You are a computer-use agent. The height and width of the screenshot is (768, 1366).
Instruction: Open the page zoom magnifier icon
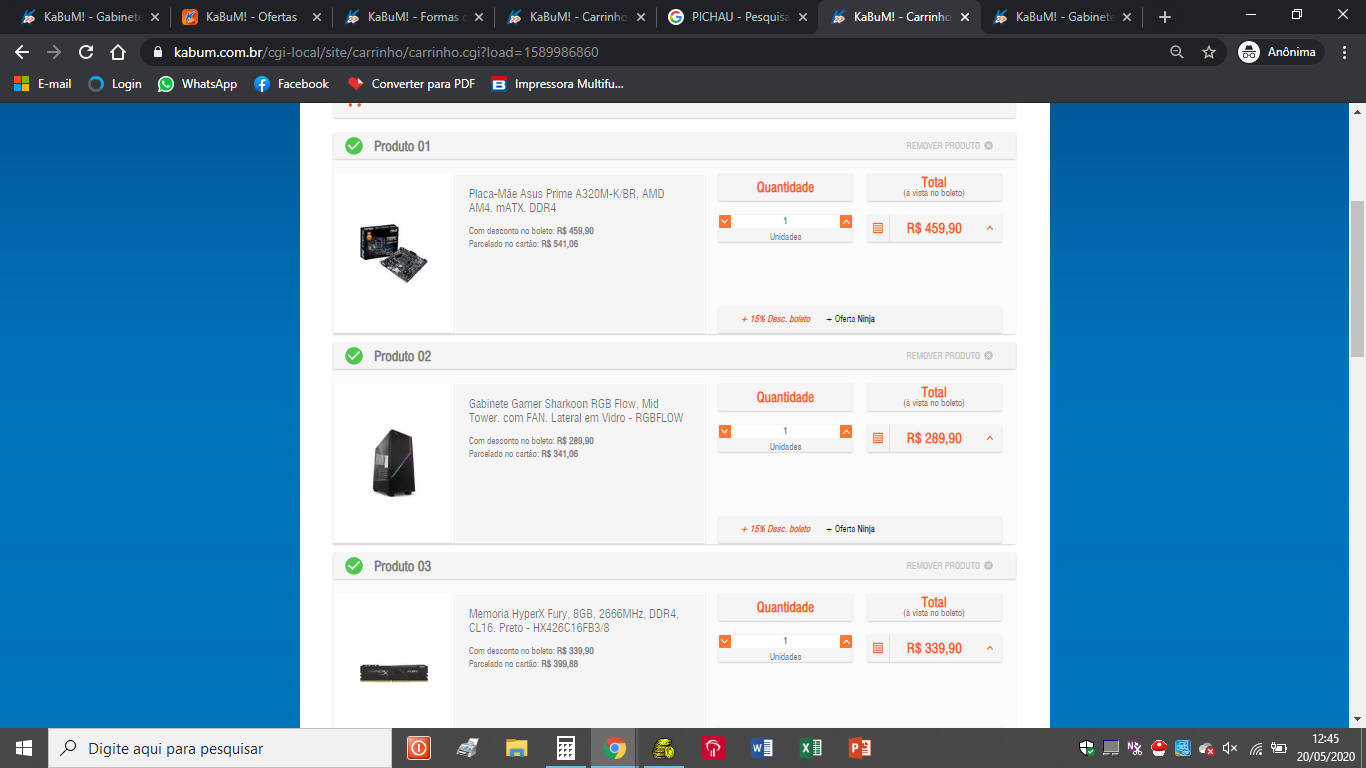(1177, 52)
